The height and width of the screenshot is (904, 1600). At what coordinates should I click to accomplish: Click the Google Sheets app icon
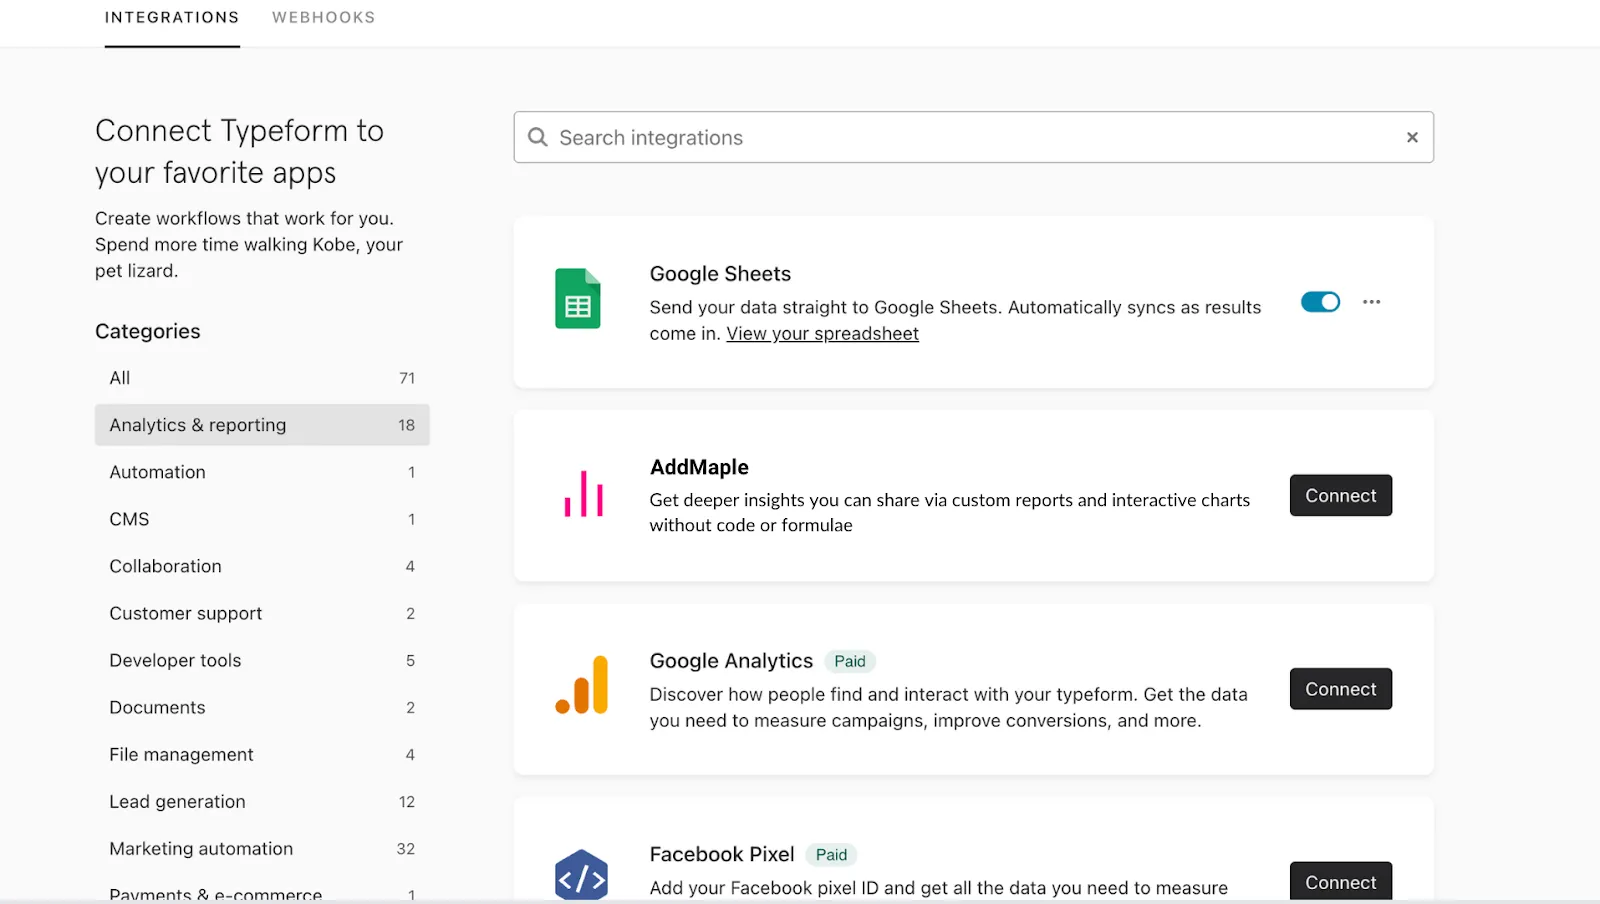[x=578, y=299]
